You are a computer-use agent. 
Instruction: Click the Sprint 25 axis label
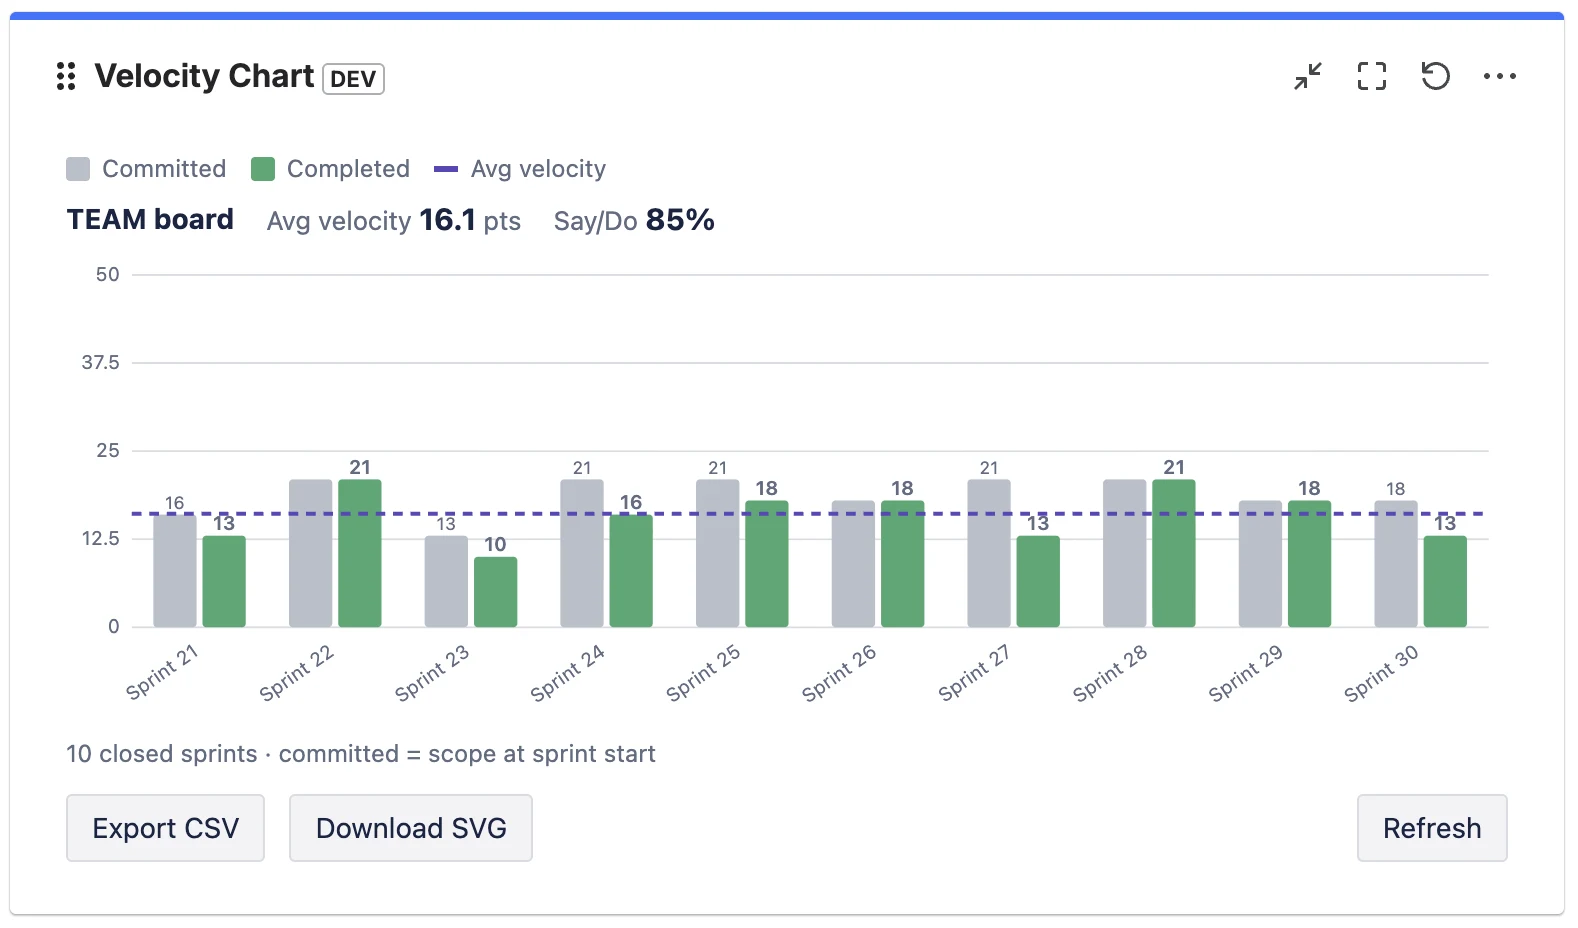pos(703,672)
